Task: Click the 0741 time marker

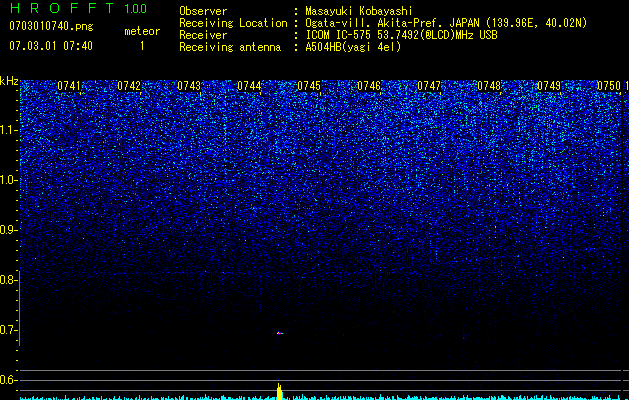Action: point(69,86)
